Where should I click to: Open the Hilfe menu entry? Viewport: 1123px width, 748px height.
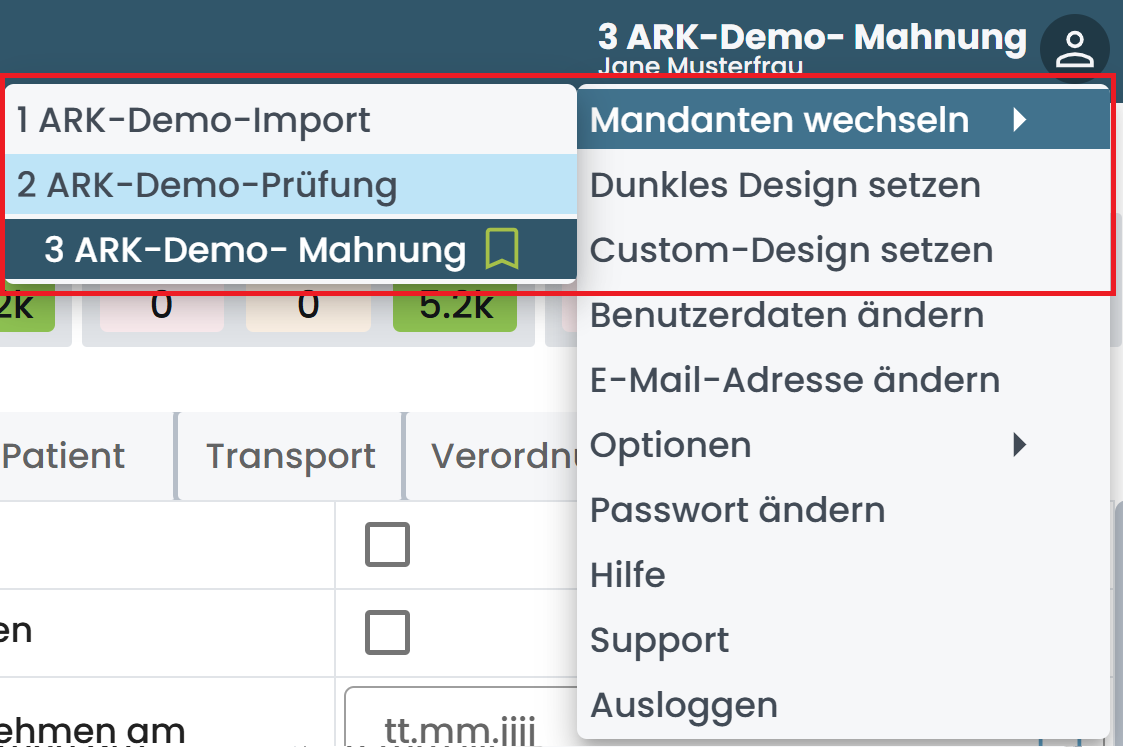click(628, 575)
